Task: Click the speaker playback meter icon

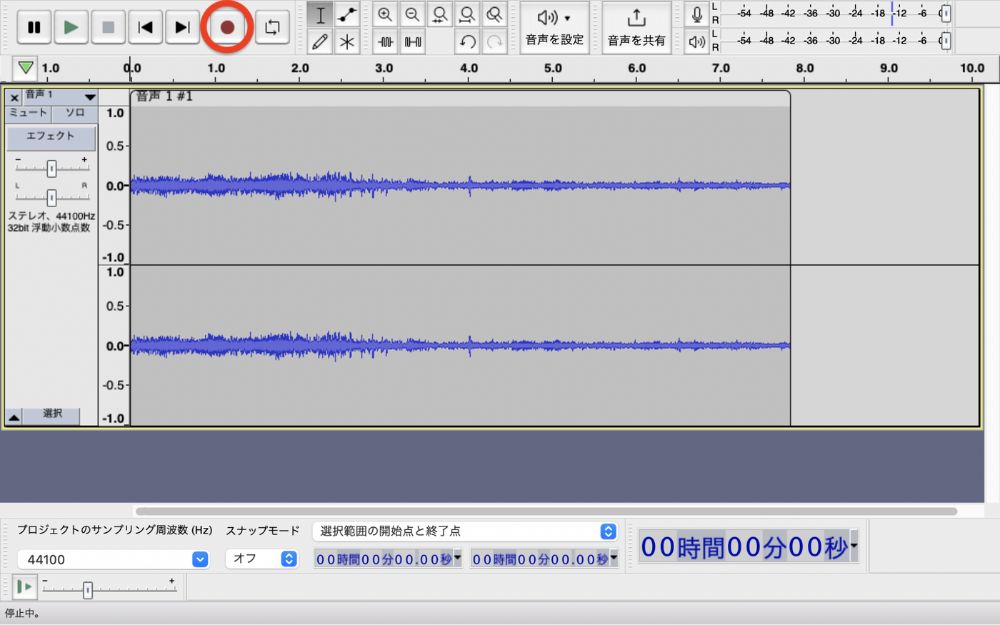Action: click(x=697, y=42)
